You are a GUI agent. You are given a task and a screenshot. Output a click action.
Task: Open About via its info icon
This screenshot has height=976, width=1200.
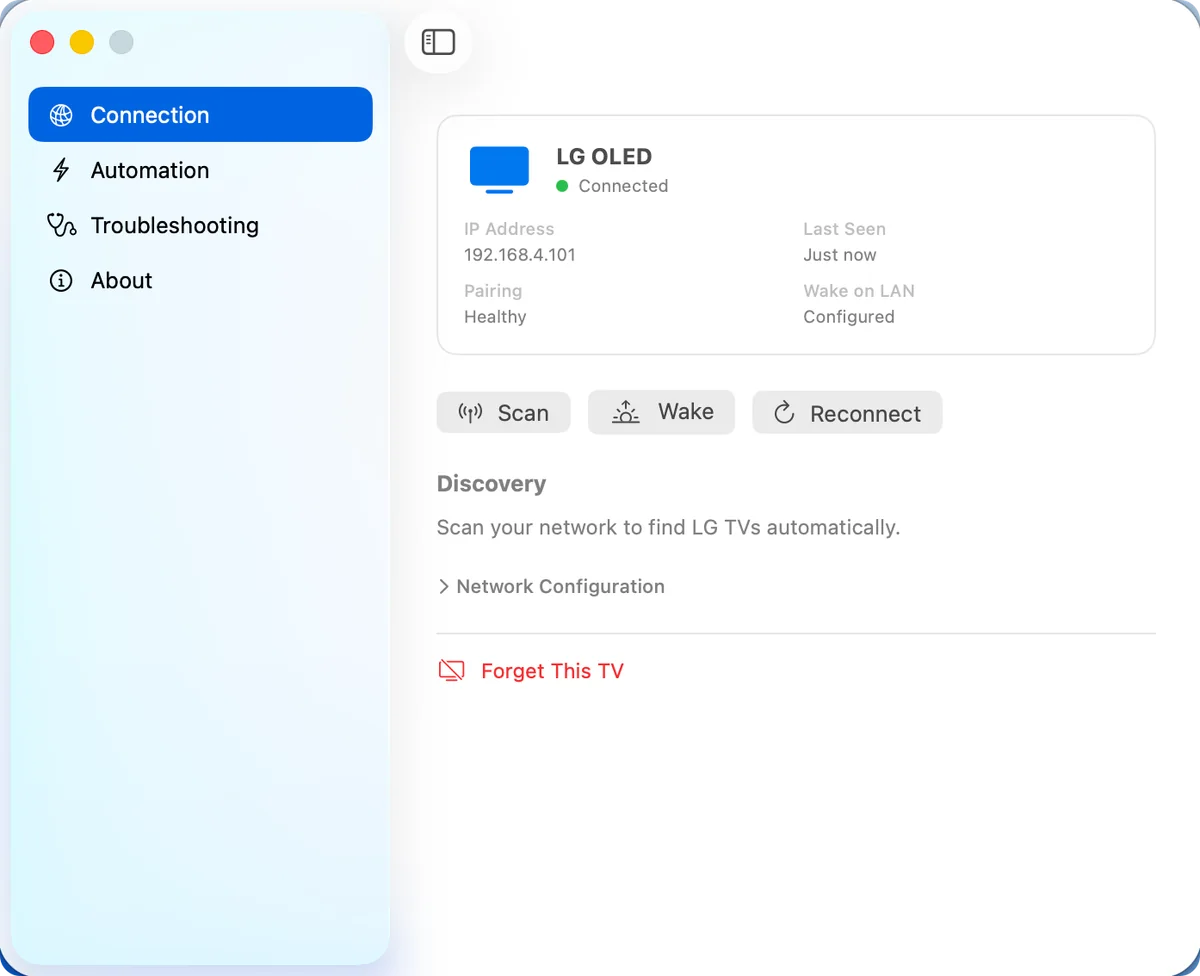tap(61, 280)
